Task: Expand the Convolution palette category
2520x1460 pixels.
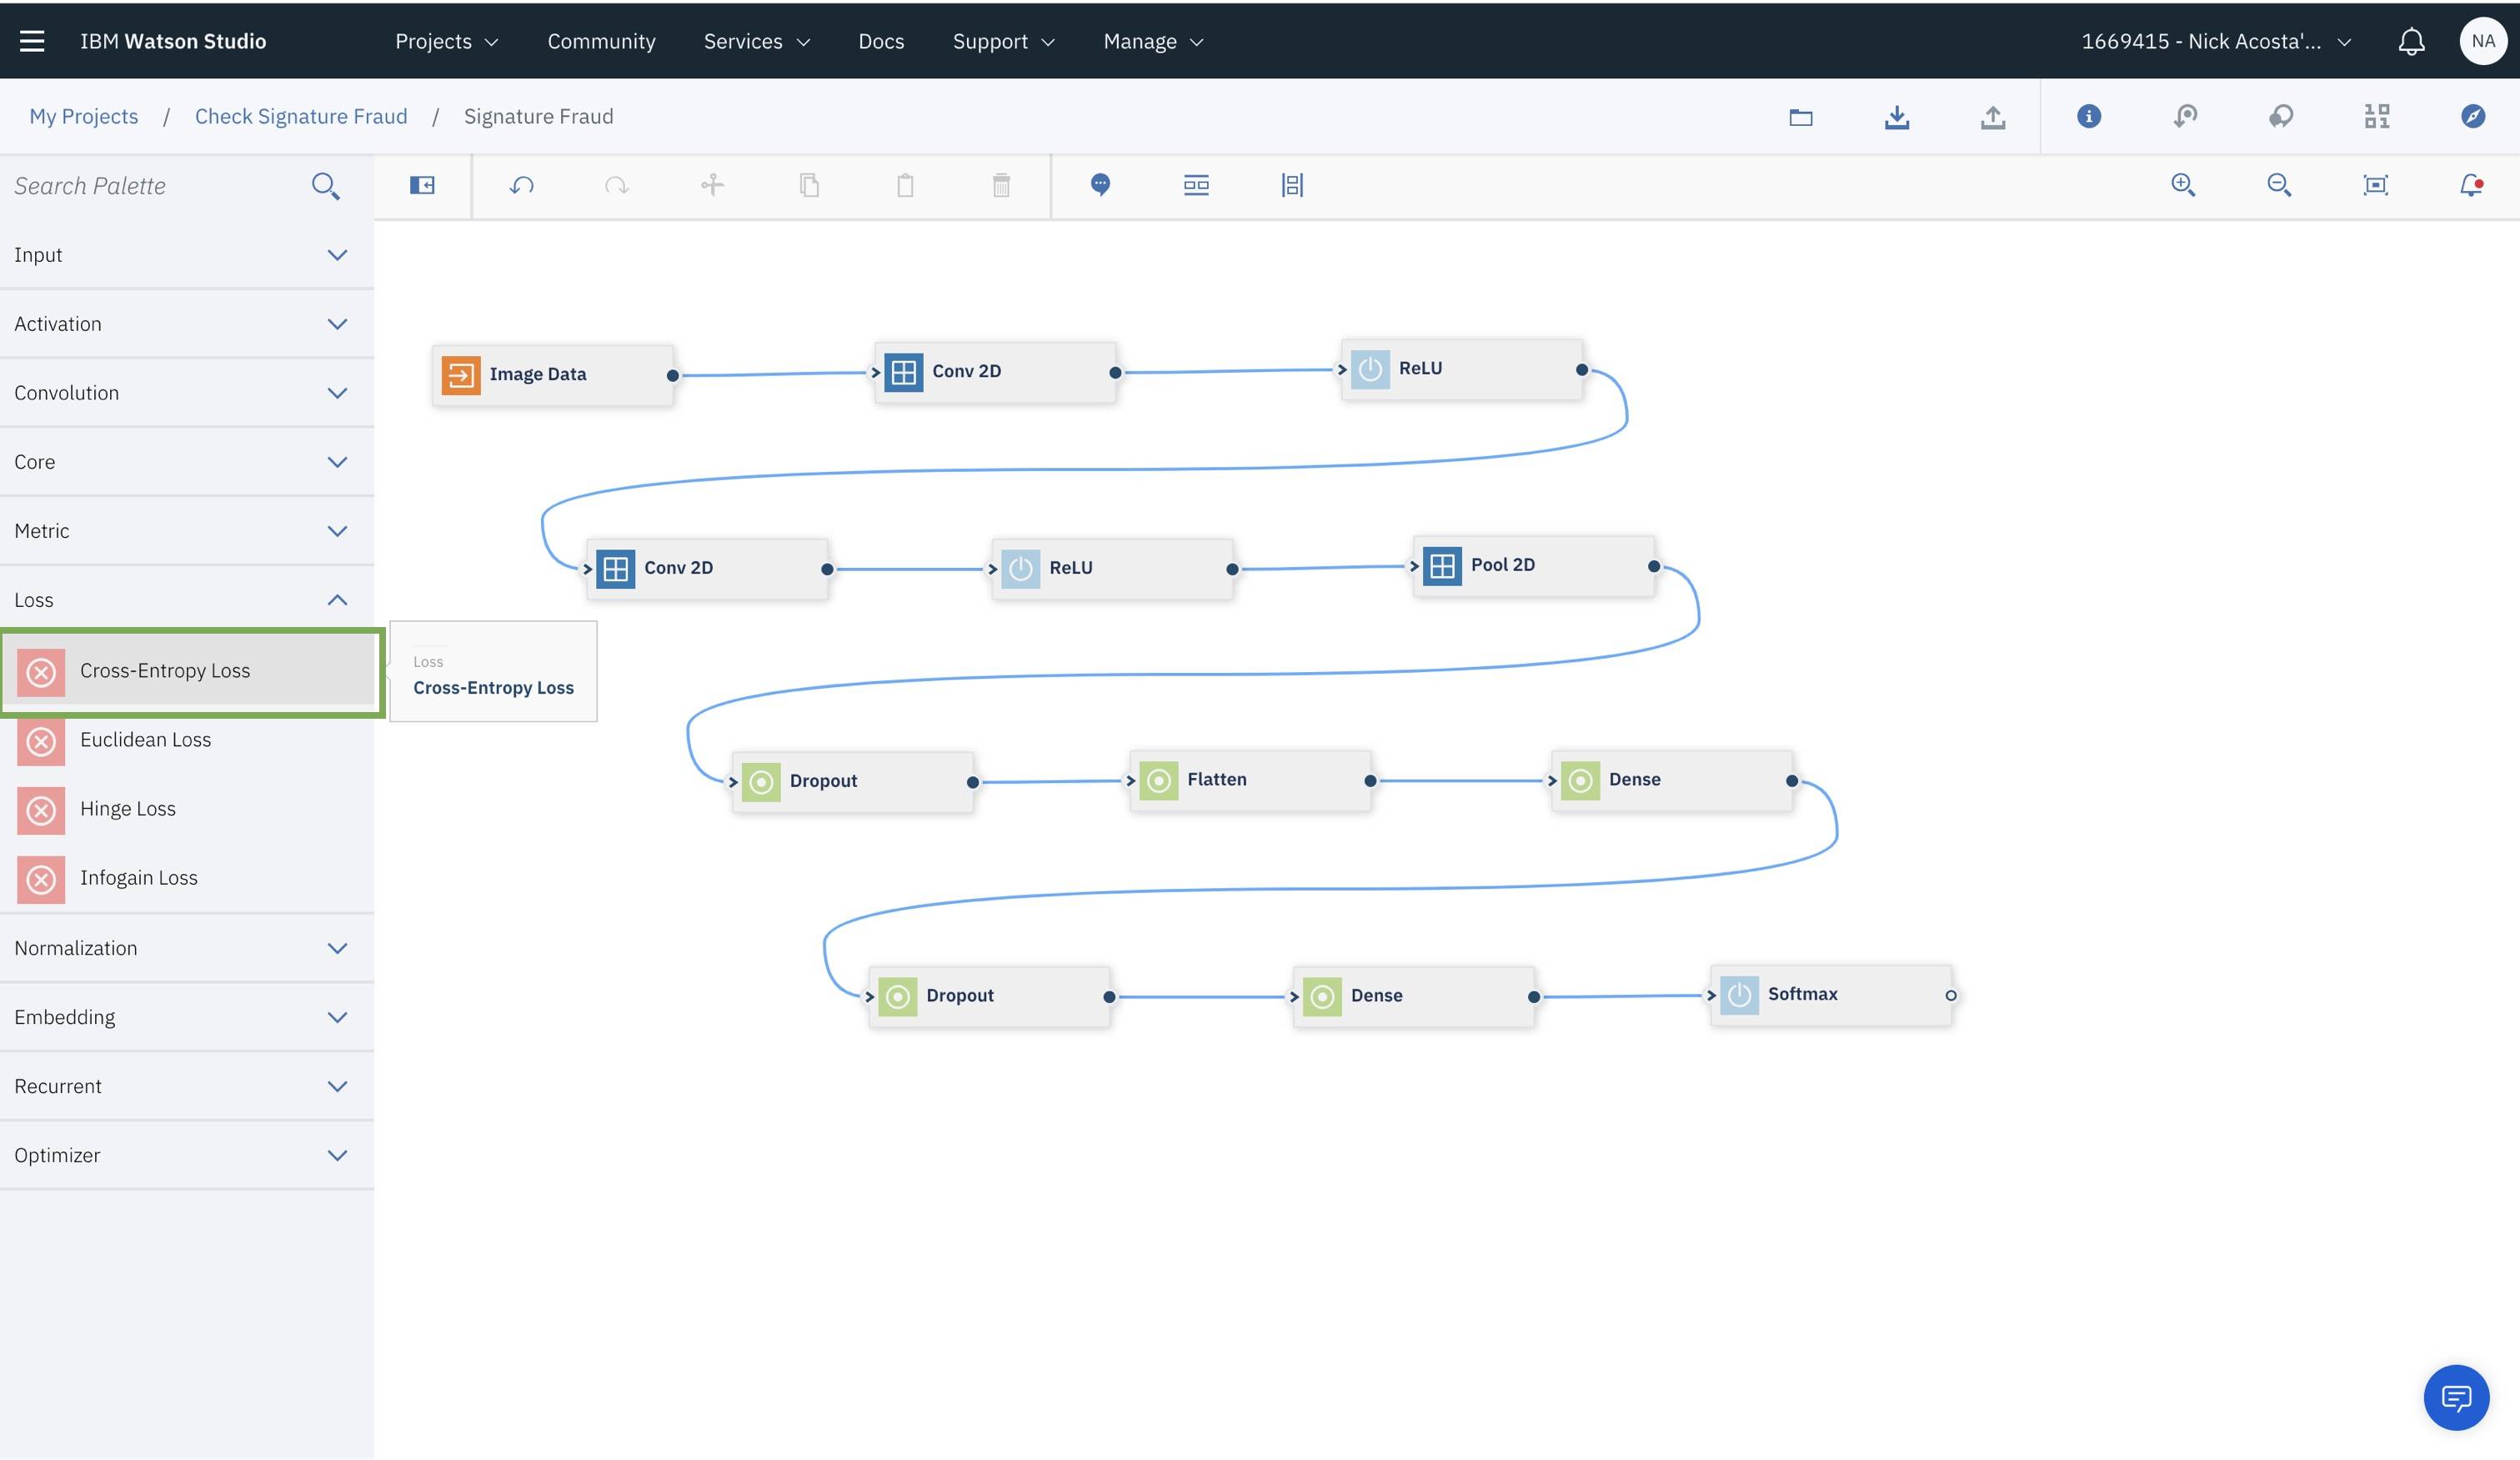Action: point(187,393)
